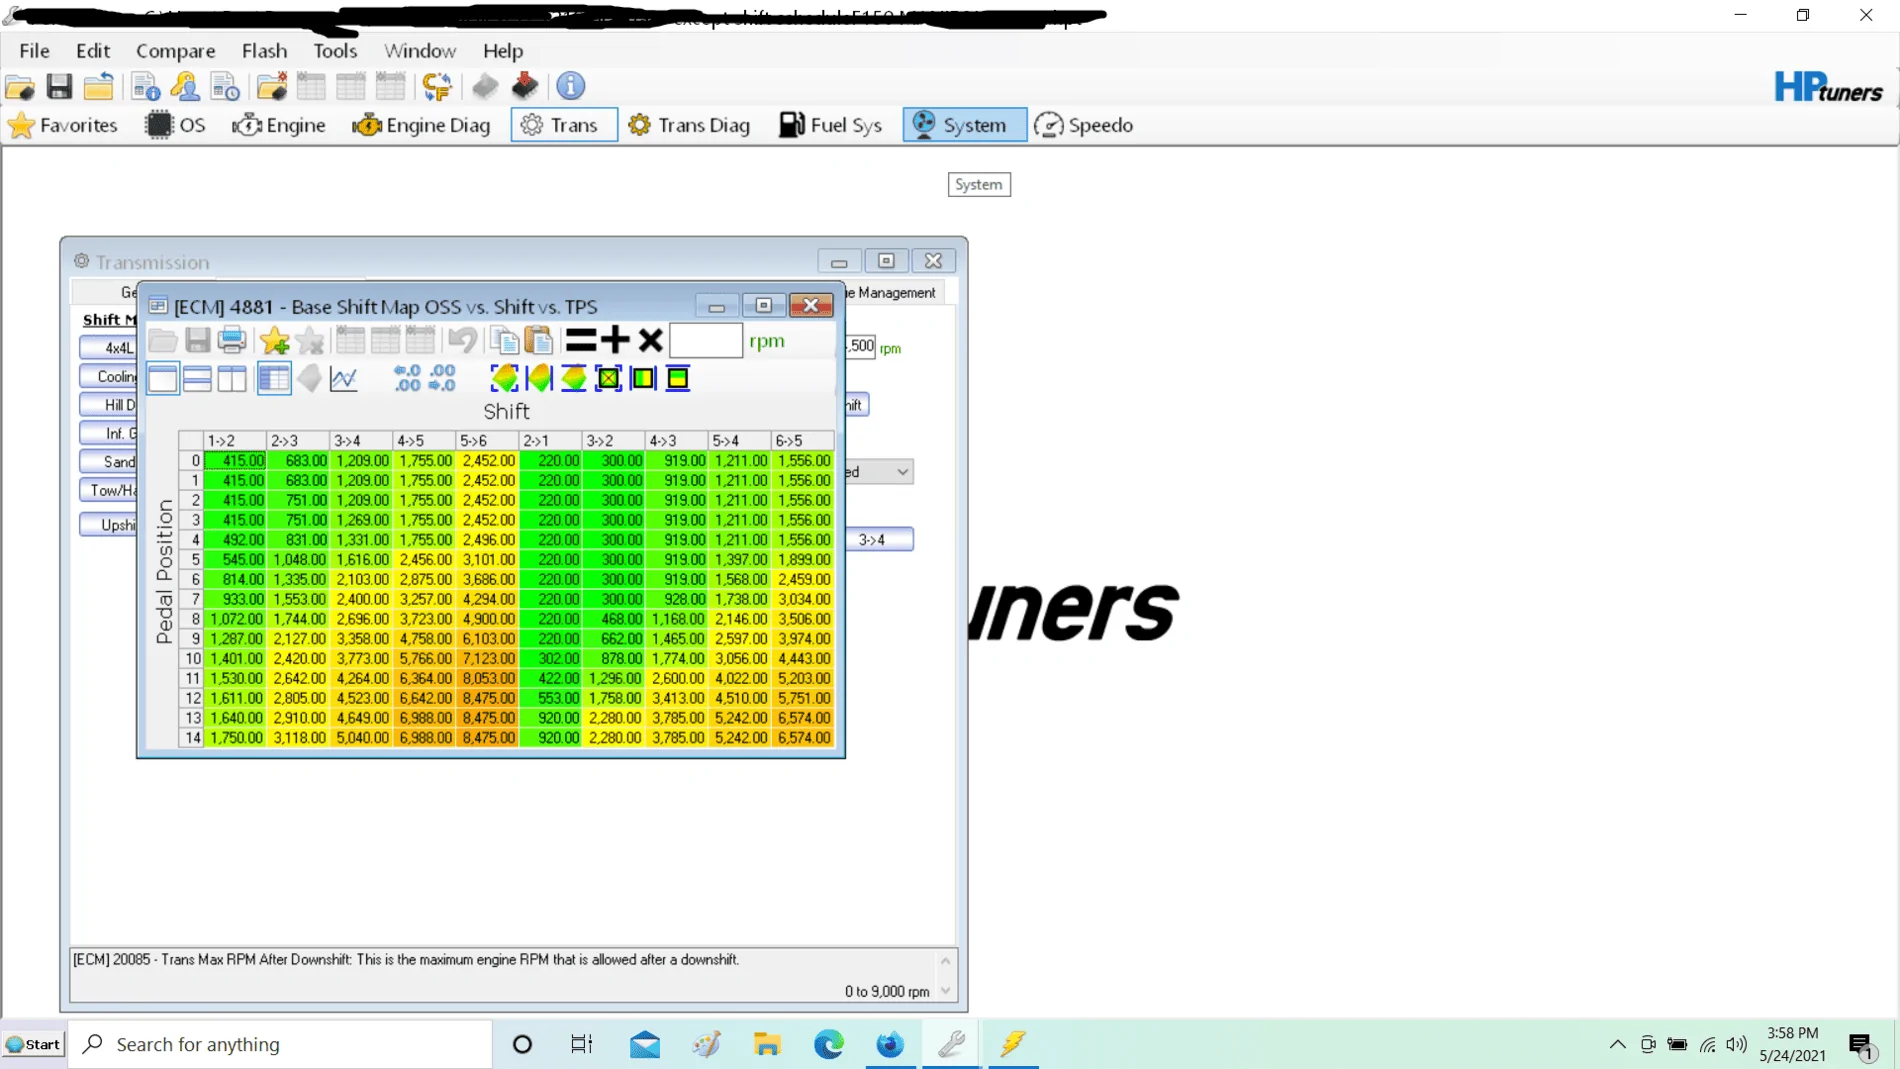The image size is (1900, 1069).
Task: Open the file information page icon
Action: (146, 87)
